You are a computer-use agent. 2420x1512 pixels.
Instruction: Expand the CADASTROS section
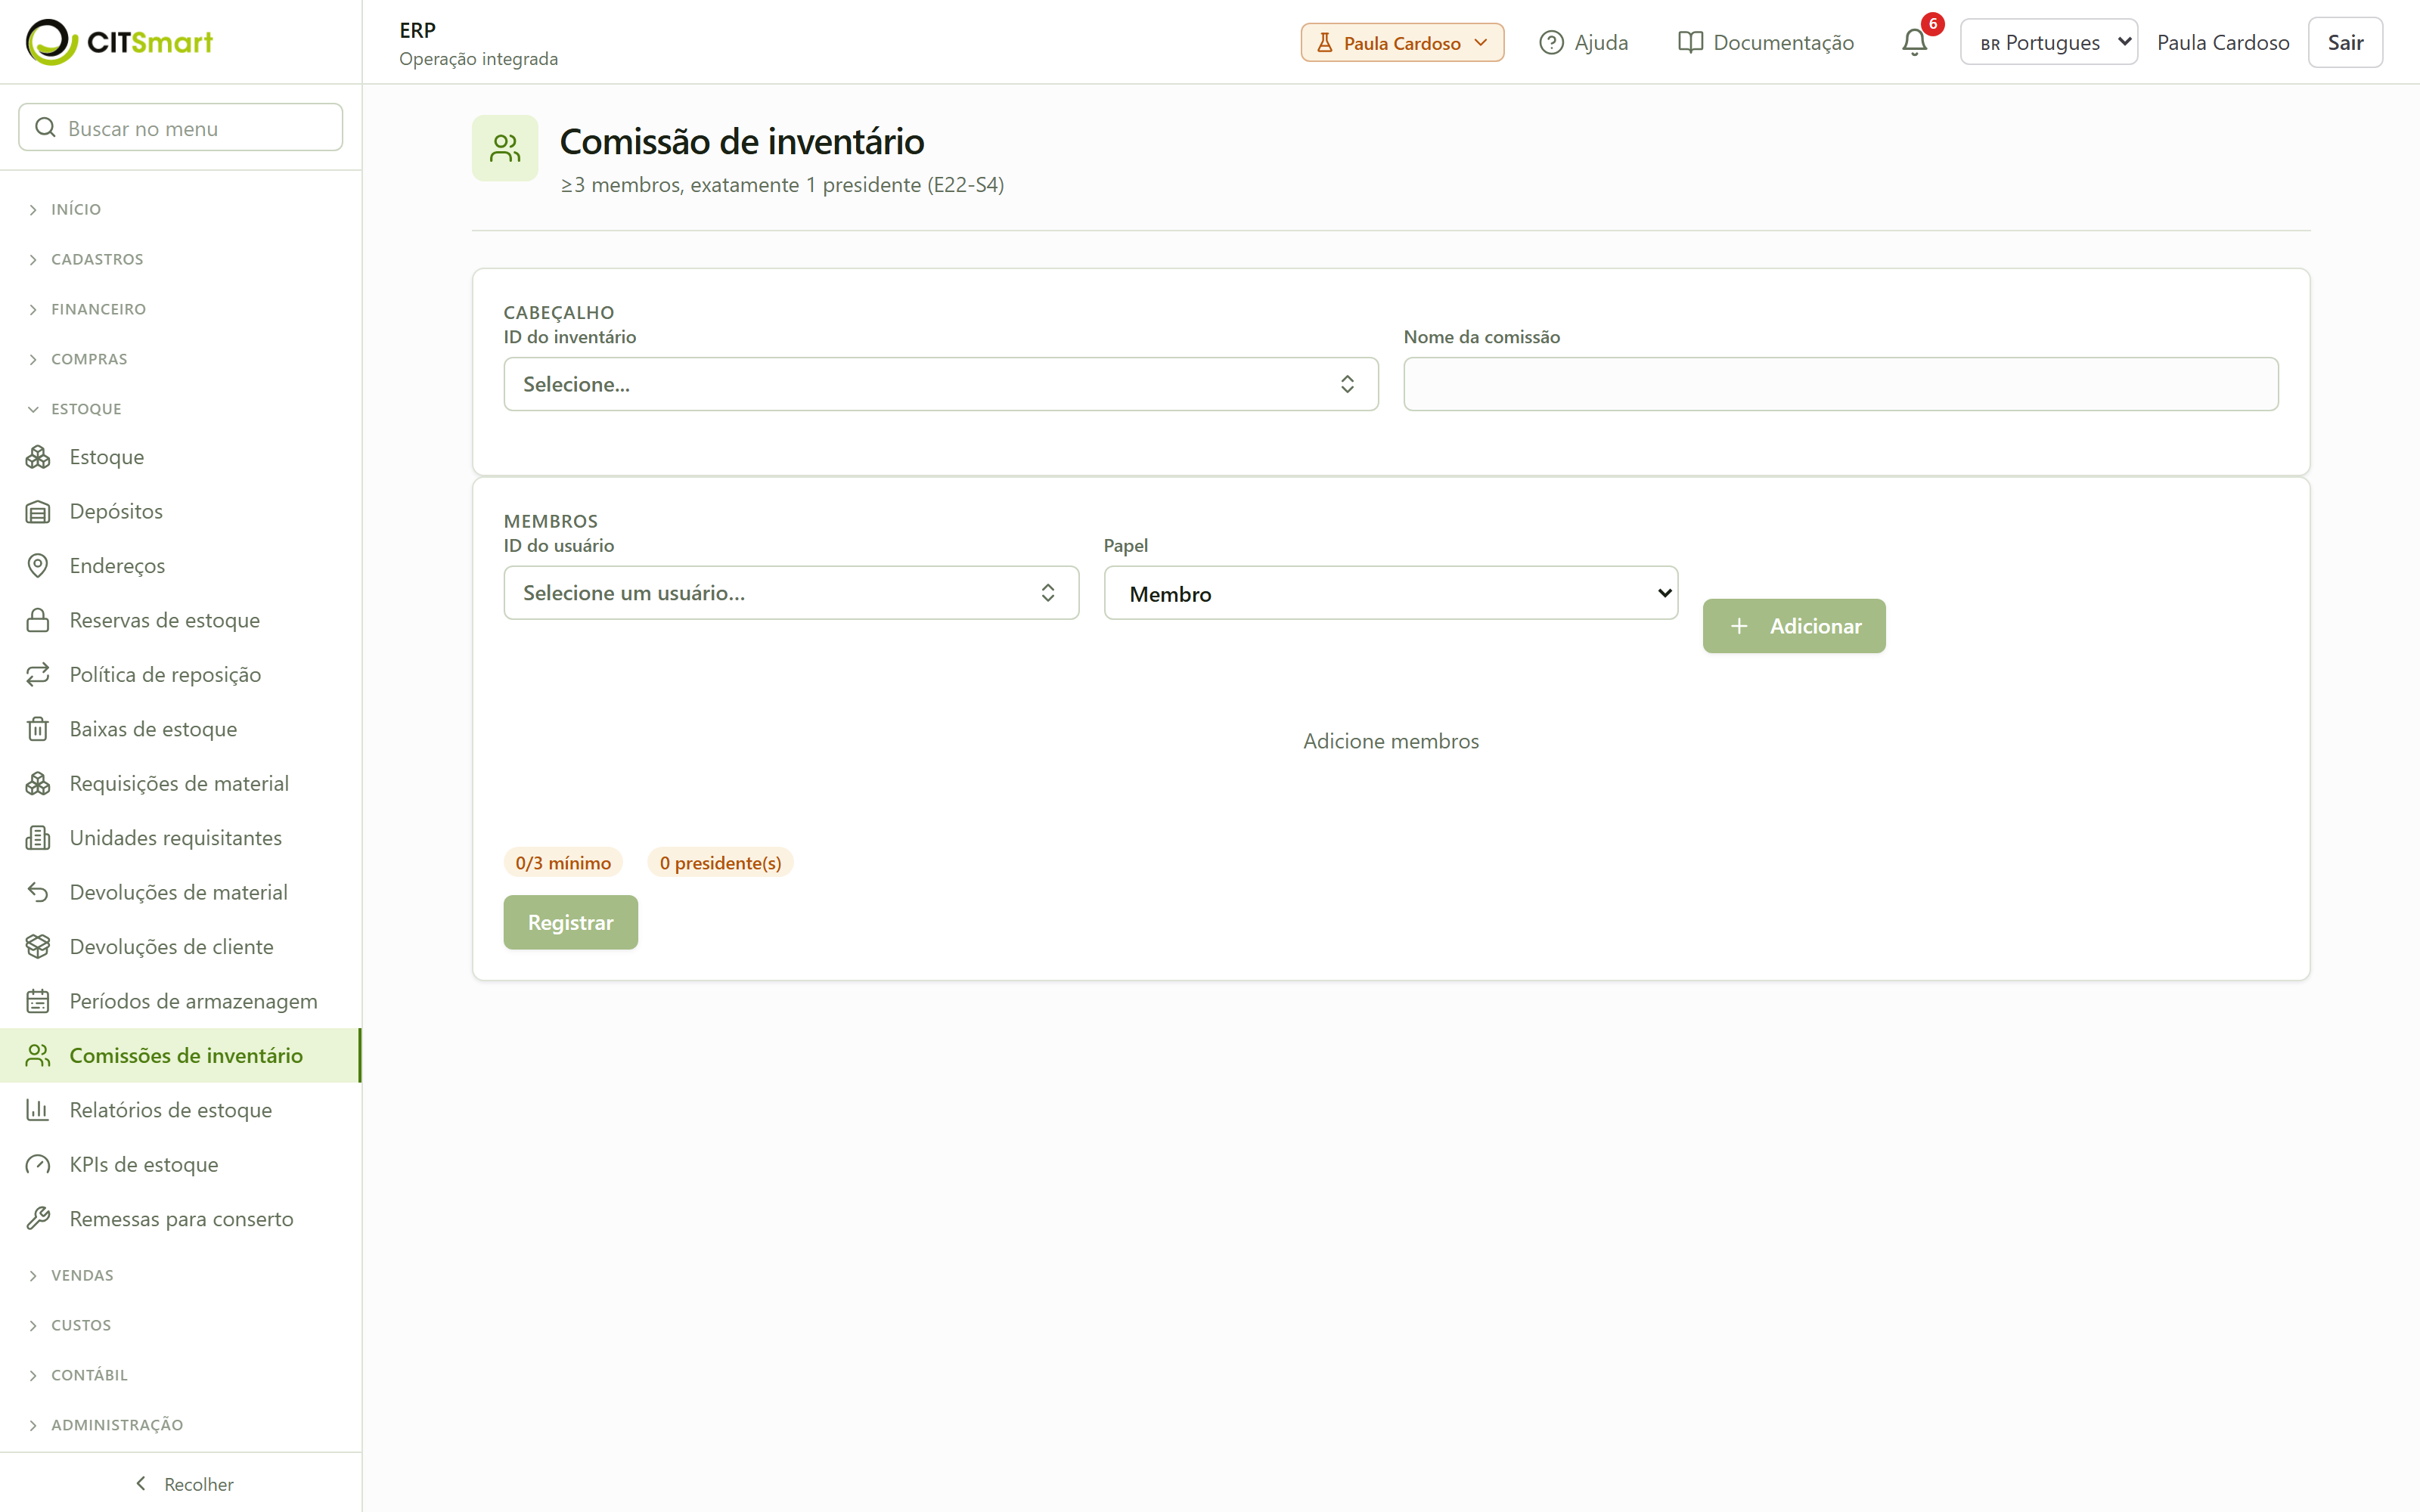(x=85, y=259)
